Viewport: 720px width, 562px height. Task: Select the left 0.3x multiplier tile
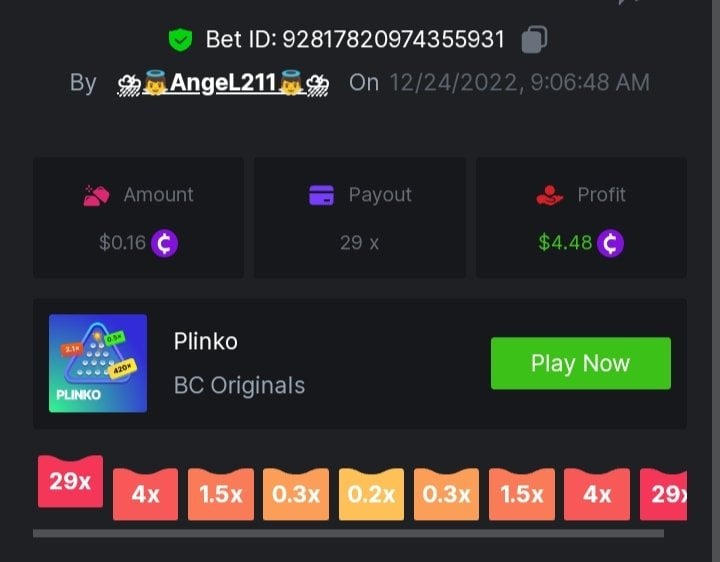296,494
